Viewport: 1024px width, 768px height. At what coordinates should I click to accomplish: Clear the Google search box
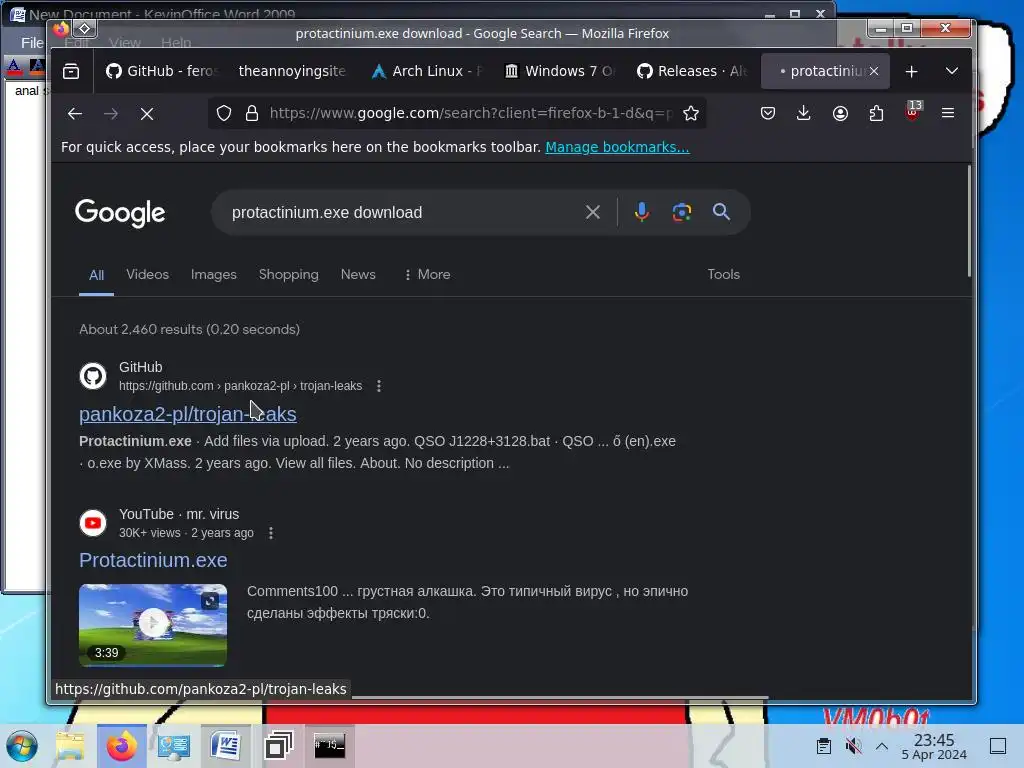pyautogui.click(x=593, y=212)
